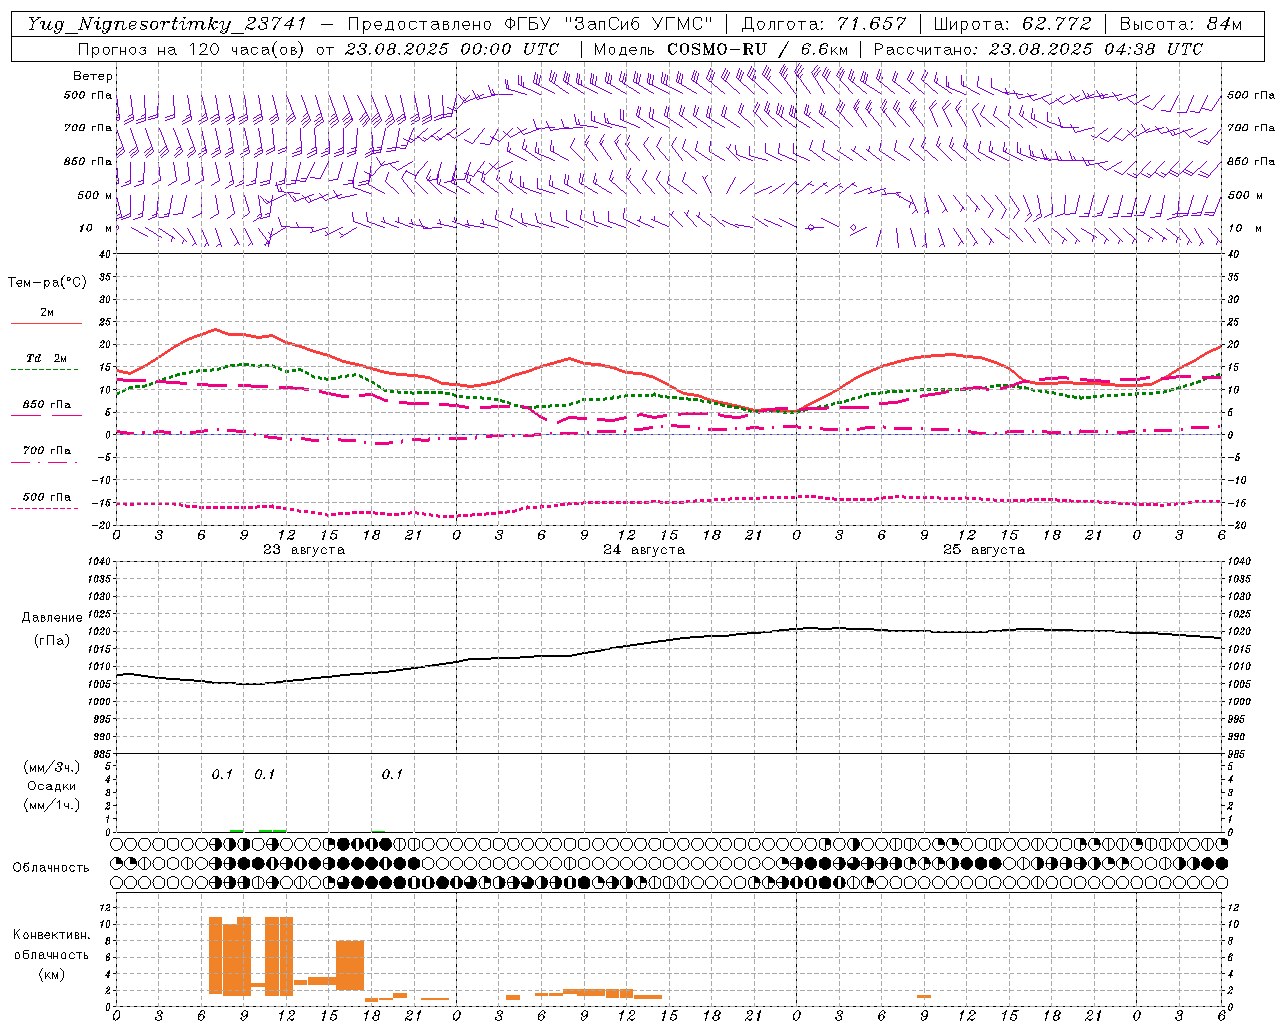Click the 'Долгота: 71.657' longitude value
This screenshot has width=1280, height=1024.
click(x=824, y=24)
